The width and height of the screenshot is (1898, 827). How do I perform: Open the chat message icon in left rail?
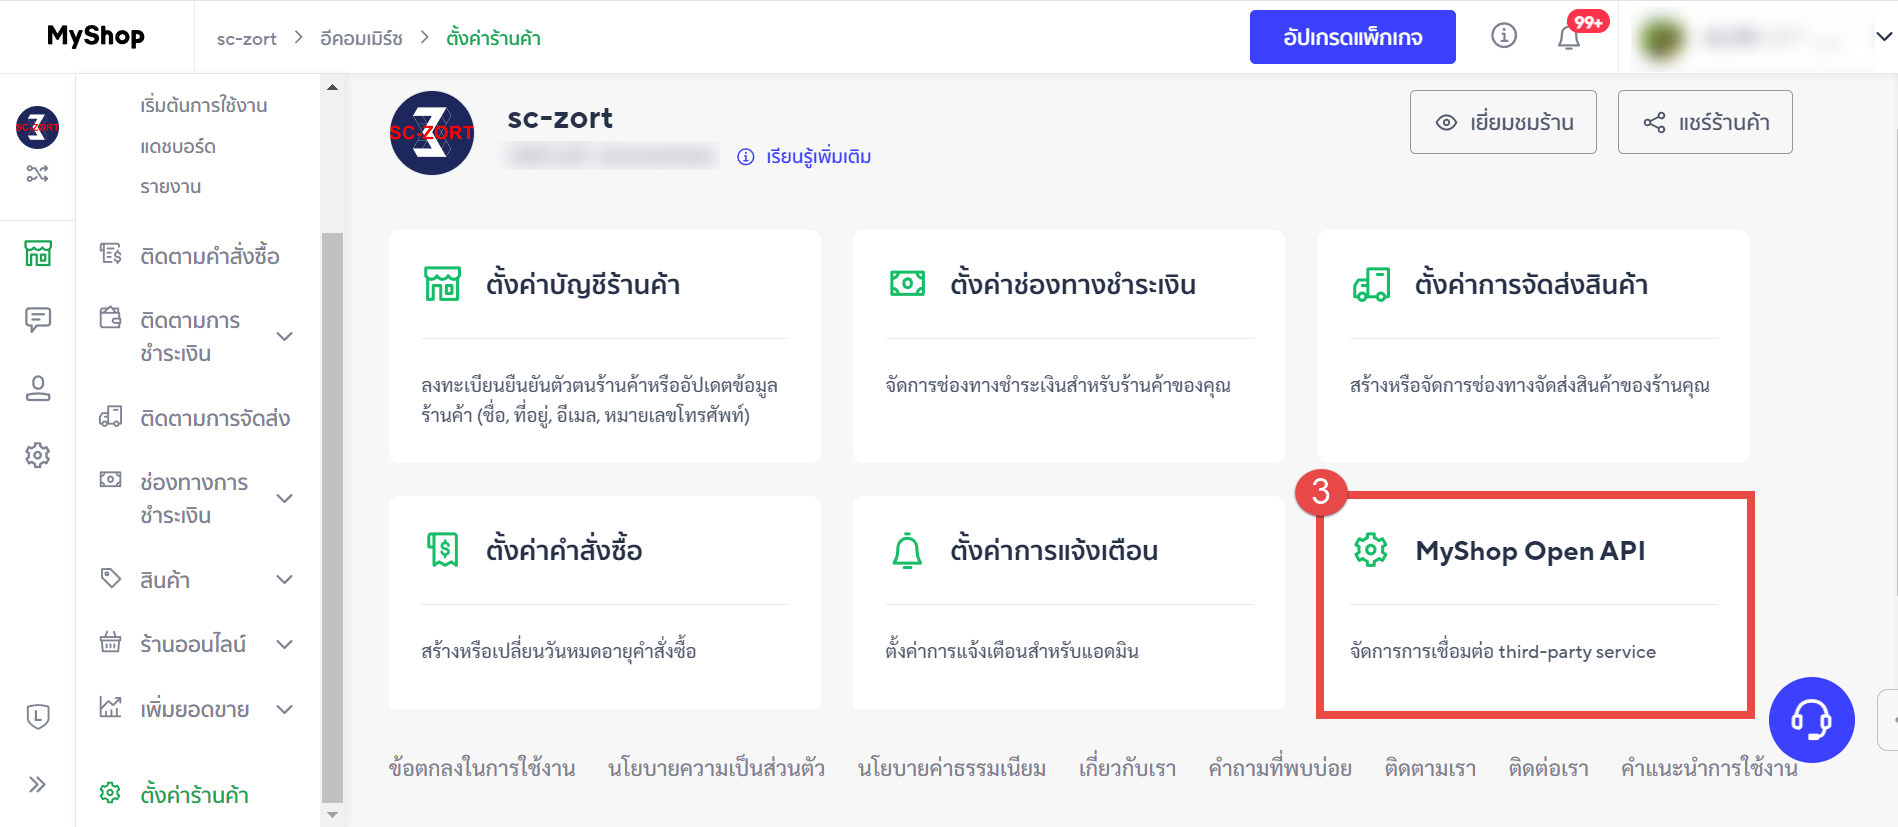click(x=38, y=320)
